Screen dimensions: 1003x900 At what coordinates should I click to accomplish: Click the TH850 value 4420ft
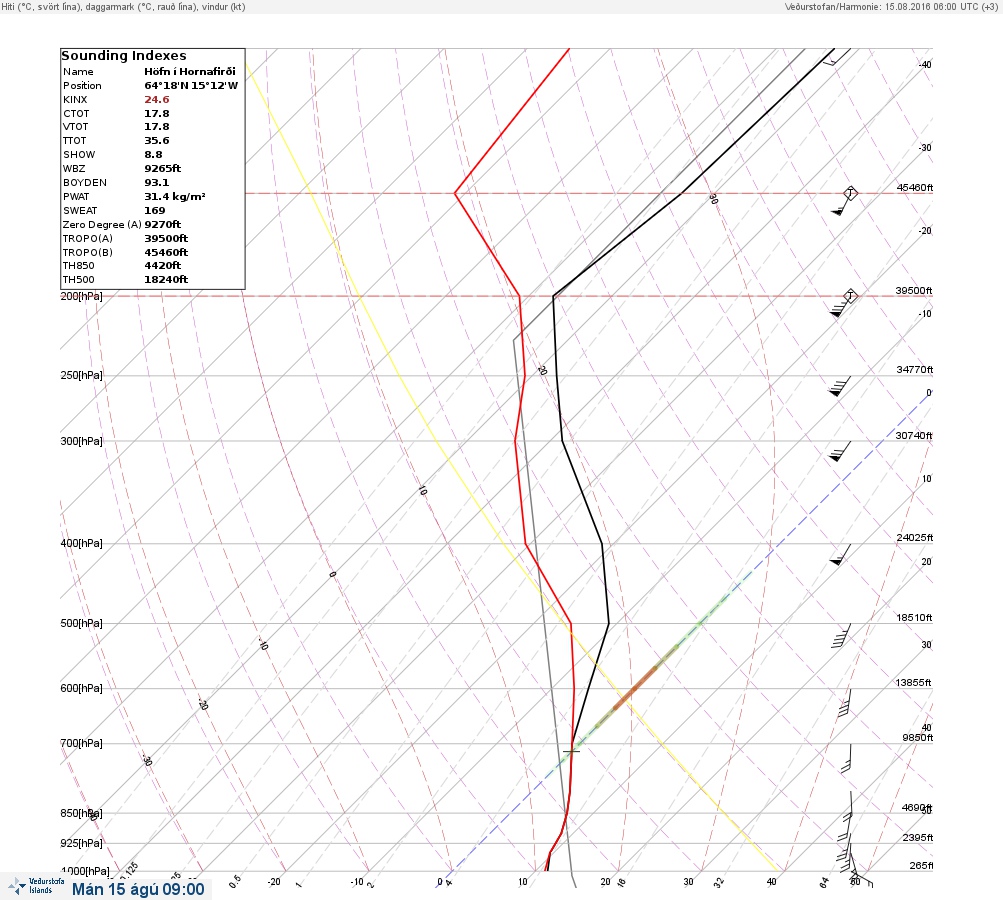pyautogui.click(x=162, y=265)
